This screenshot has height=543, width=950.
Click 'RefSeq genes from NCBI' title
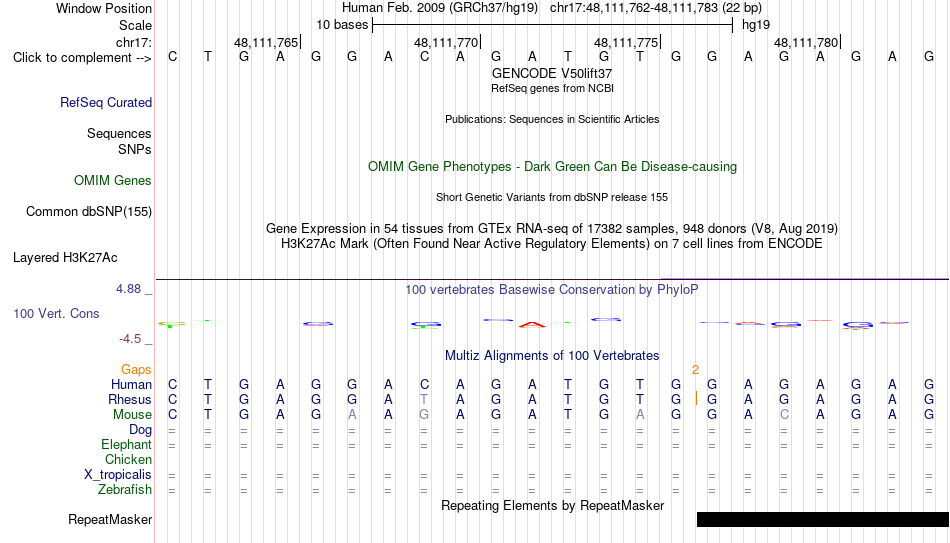553,88
